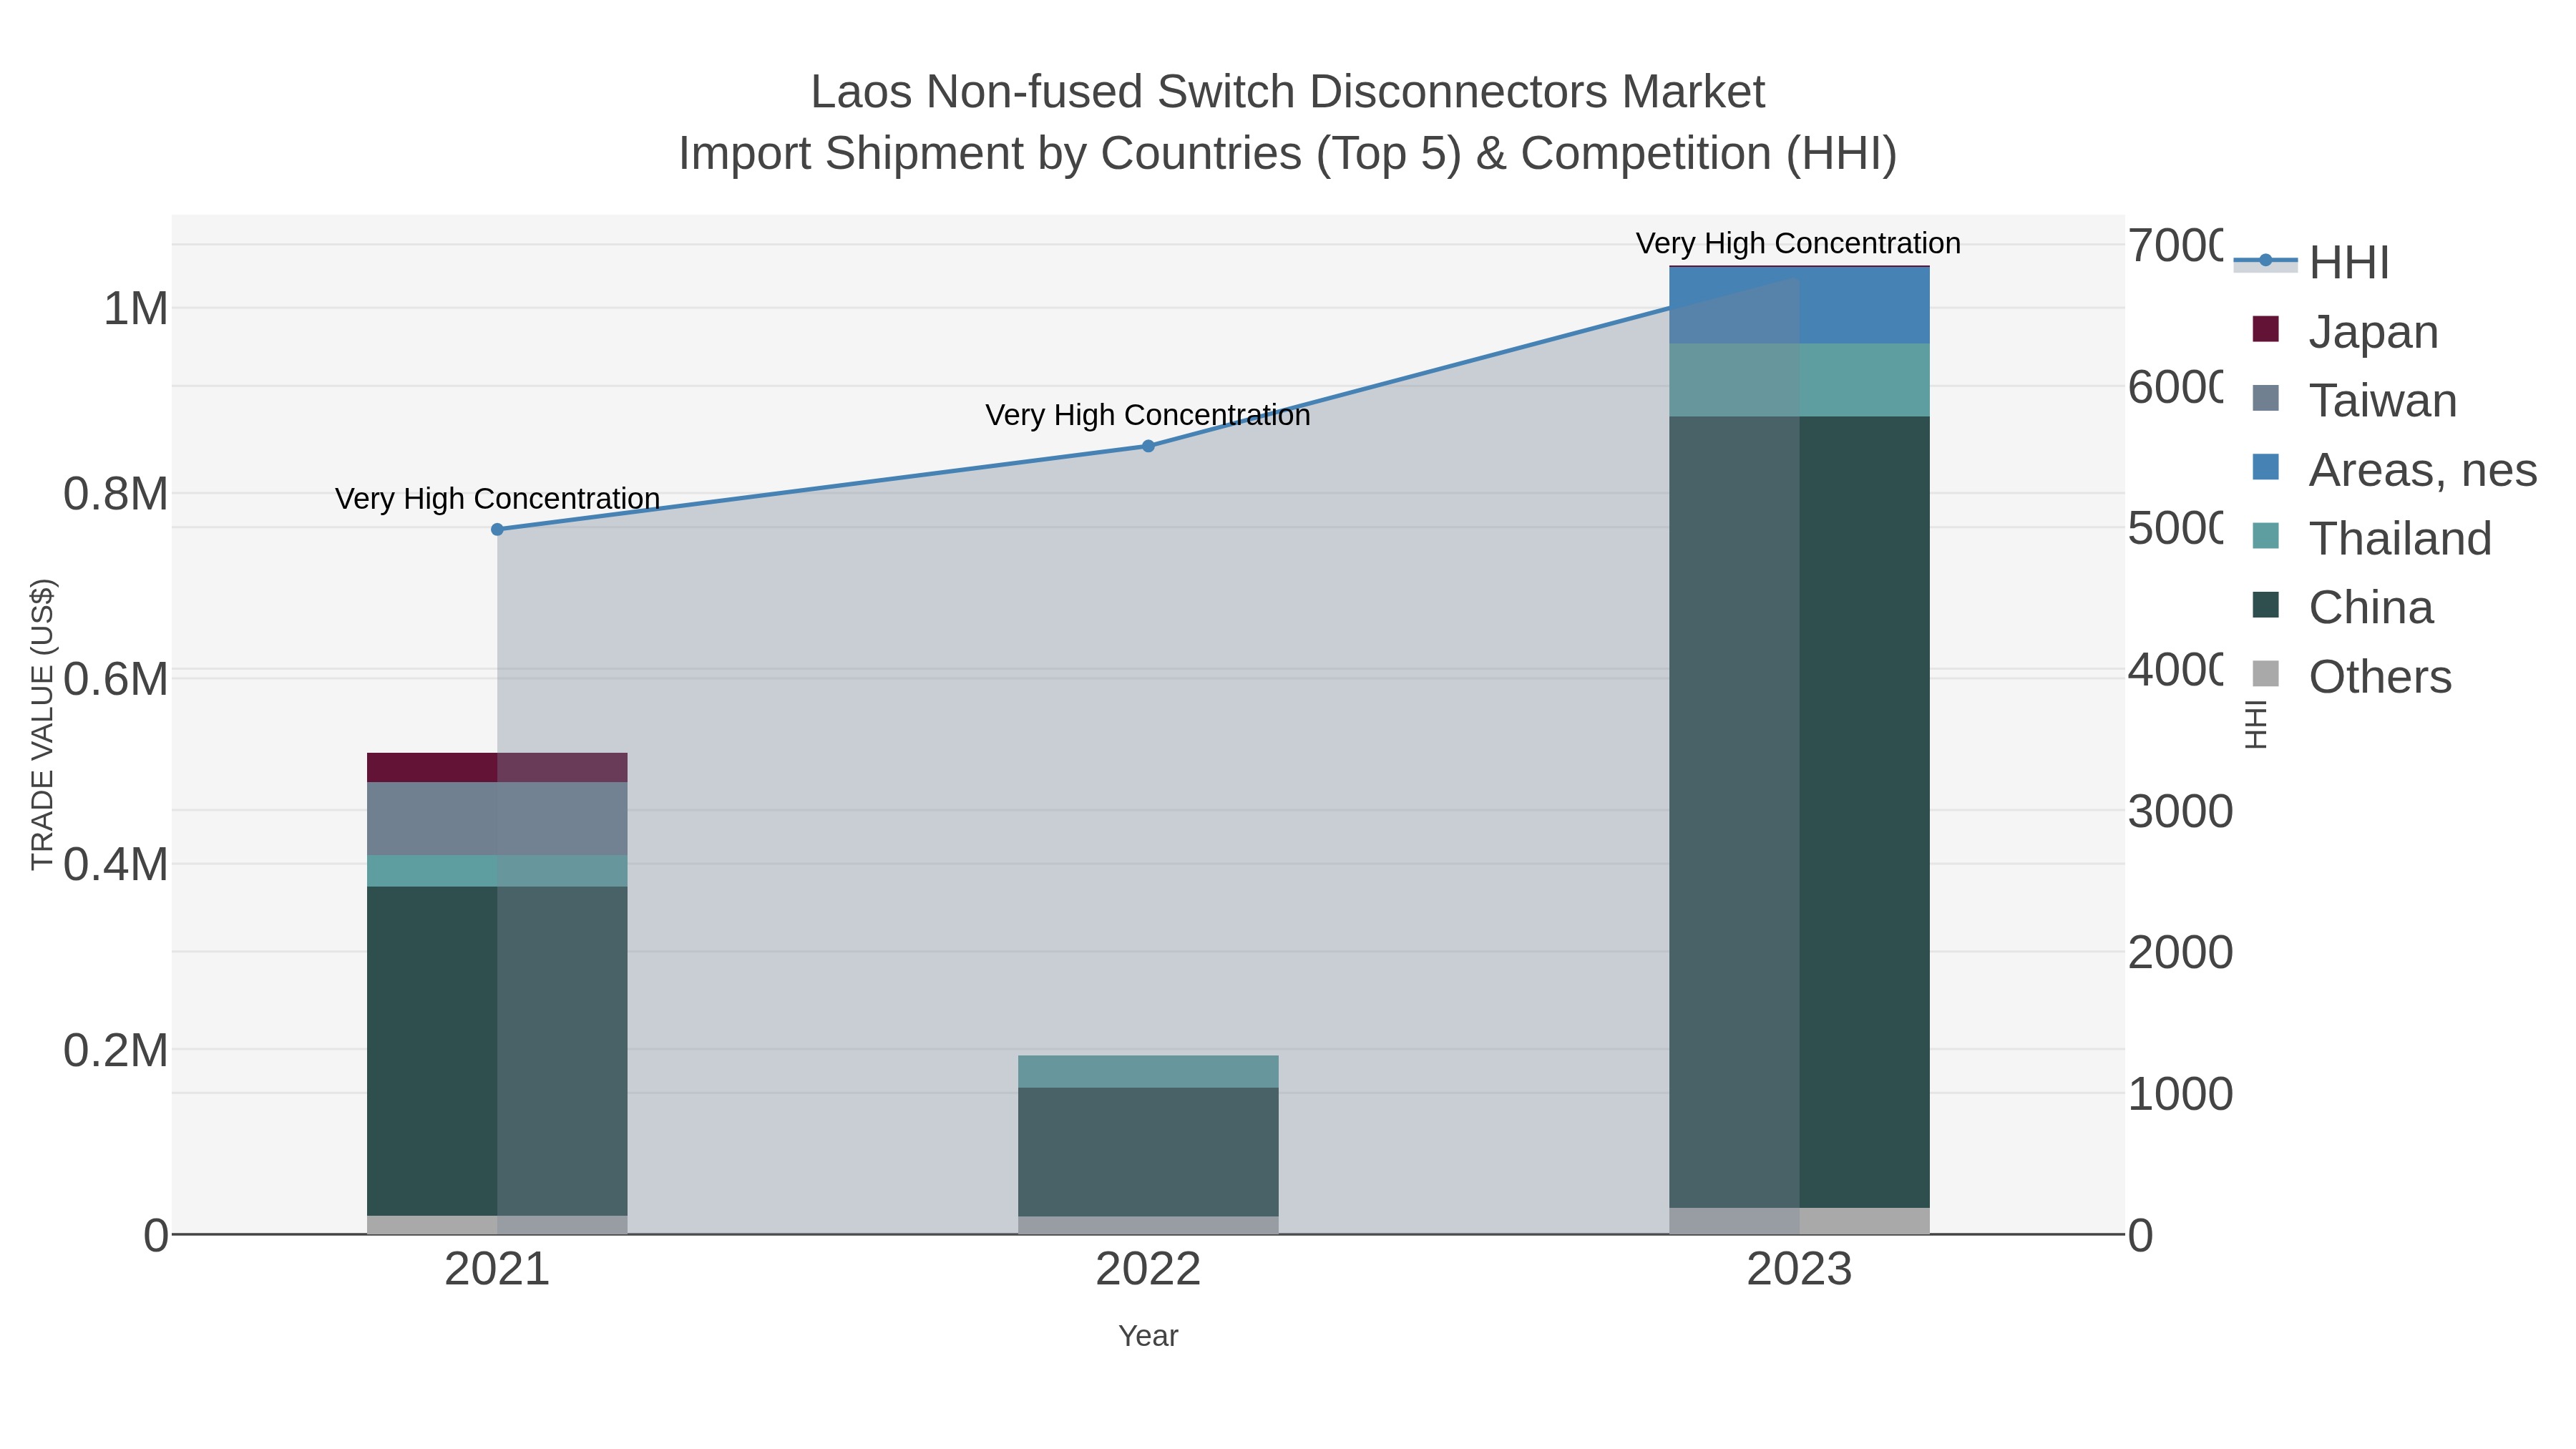Click the 1000 HHI tick label
The height and width of the screenshot is (1449, 2576).
(x=2180, y=1095)
